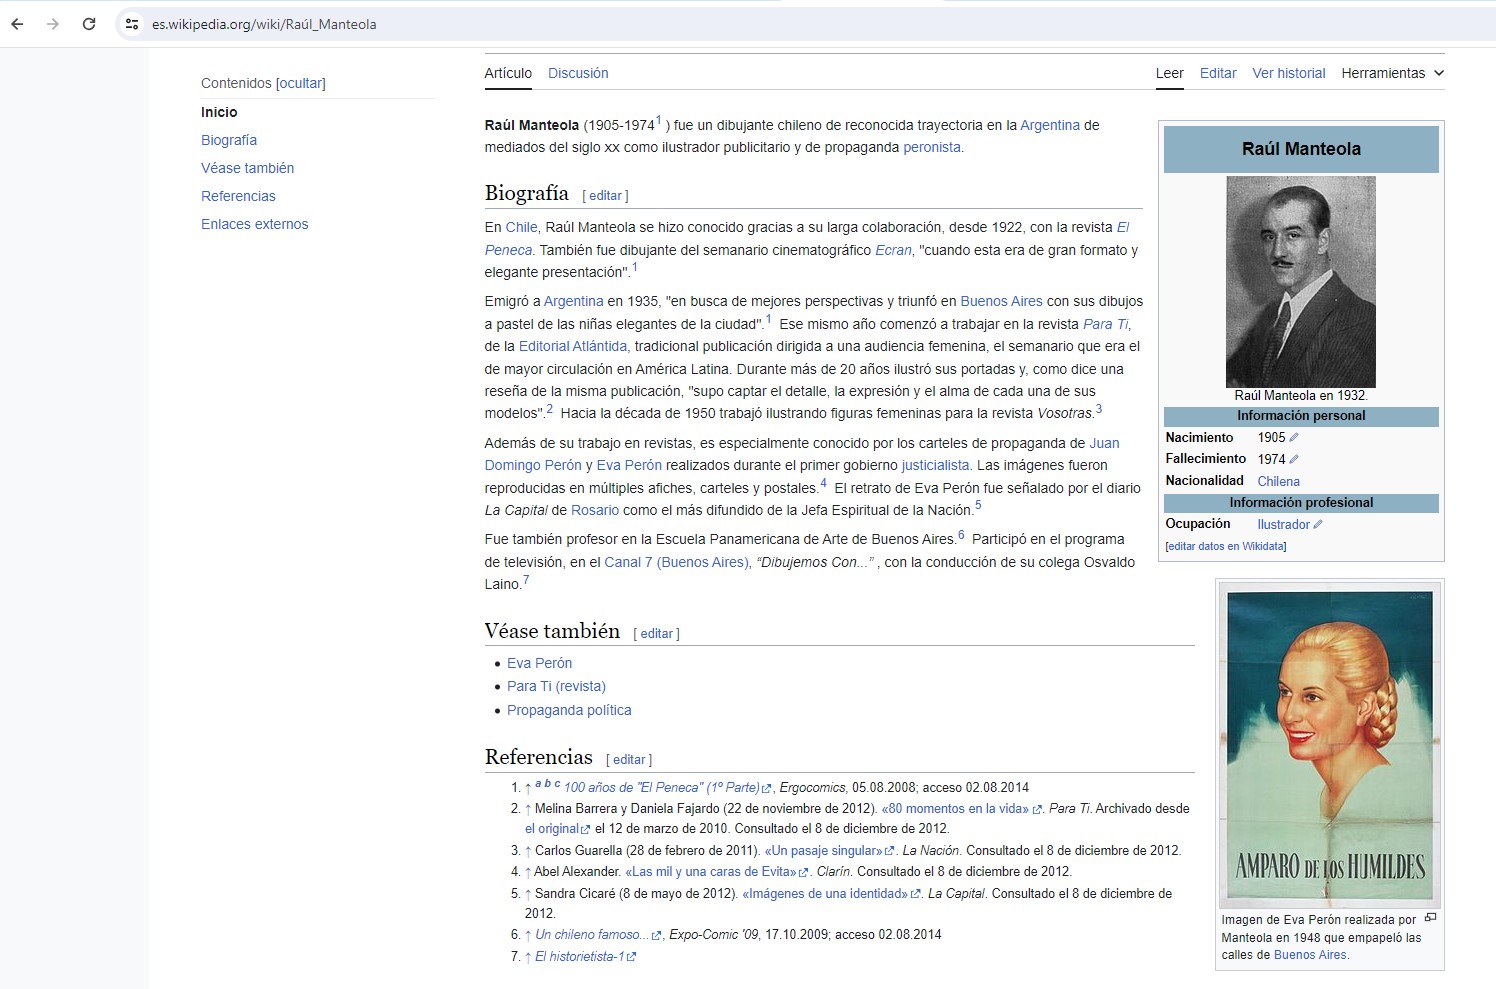Reload the page with refresh icon
The image size is (1496, 989).
[89, 24]
